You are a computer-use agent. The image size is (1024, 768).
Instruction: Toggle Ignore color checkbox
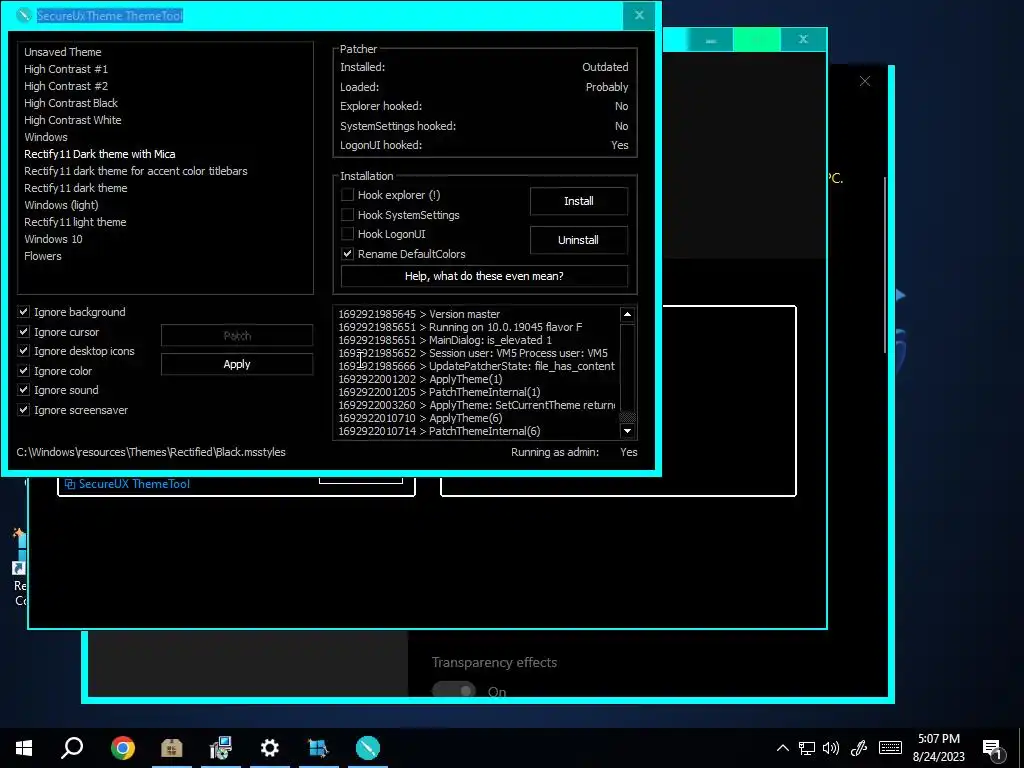click(24, 371)
